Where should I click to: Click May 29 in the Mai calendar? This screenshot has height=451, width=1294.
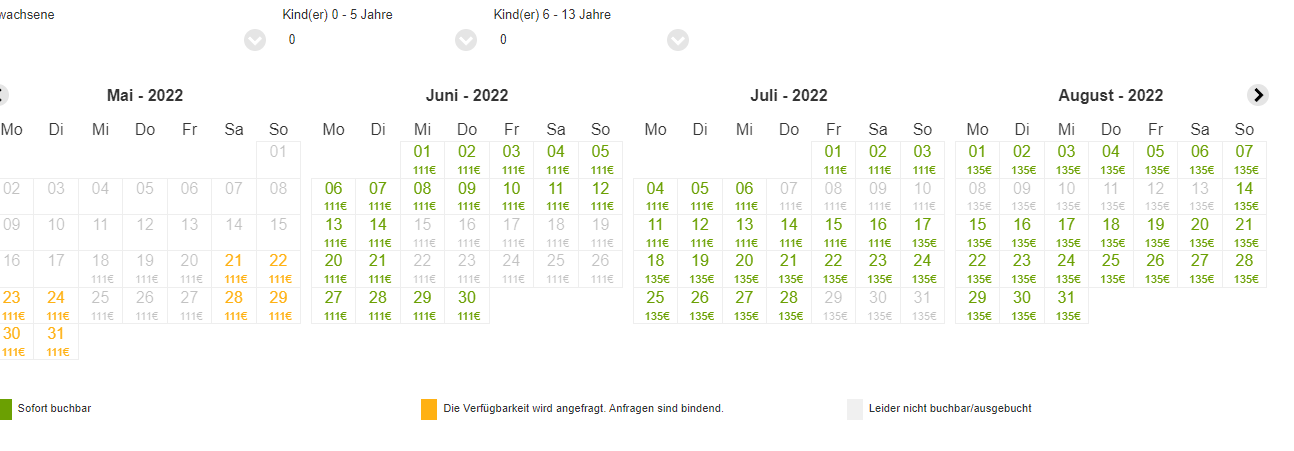click(278, 305)
